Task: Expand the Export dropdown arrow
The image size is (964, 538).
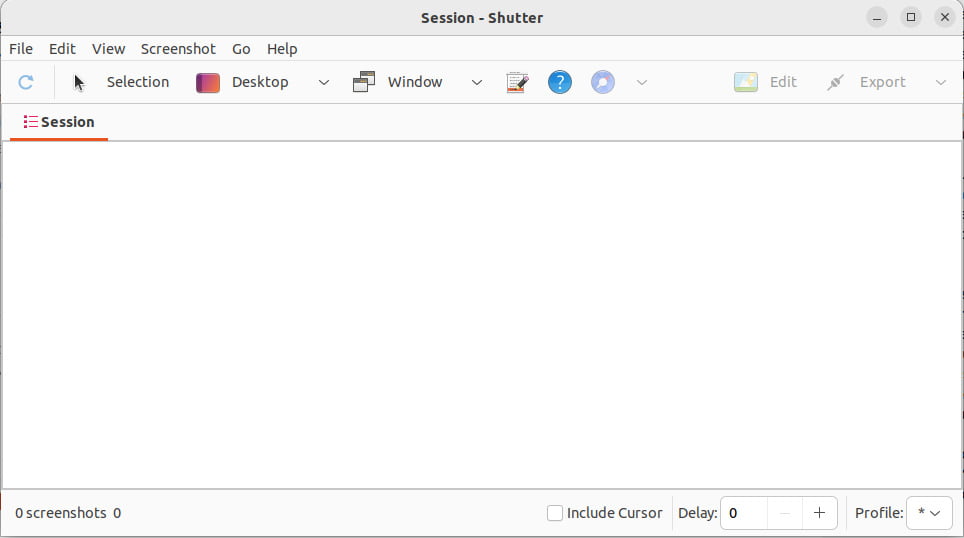Action: [x=941, y=82]
